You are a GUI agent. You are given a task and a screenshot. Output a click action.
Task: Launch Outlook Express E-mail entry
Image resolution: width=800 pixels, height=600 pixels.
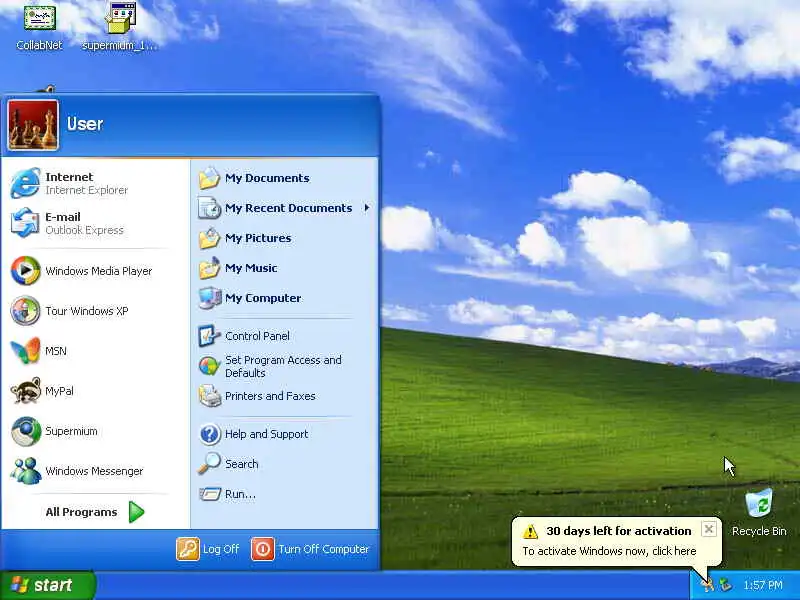[95, 223]
